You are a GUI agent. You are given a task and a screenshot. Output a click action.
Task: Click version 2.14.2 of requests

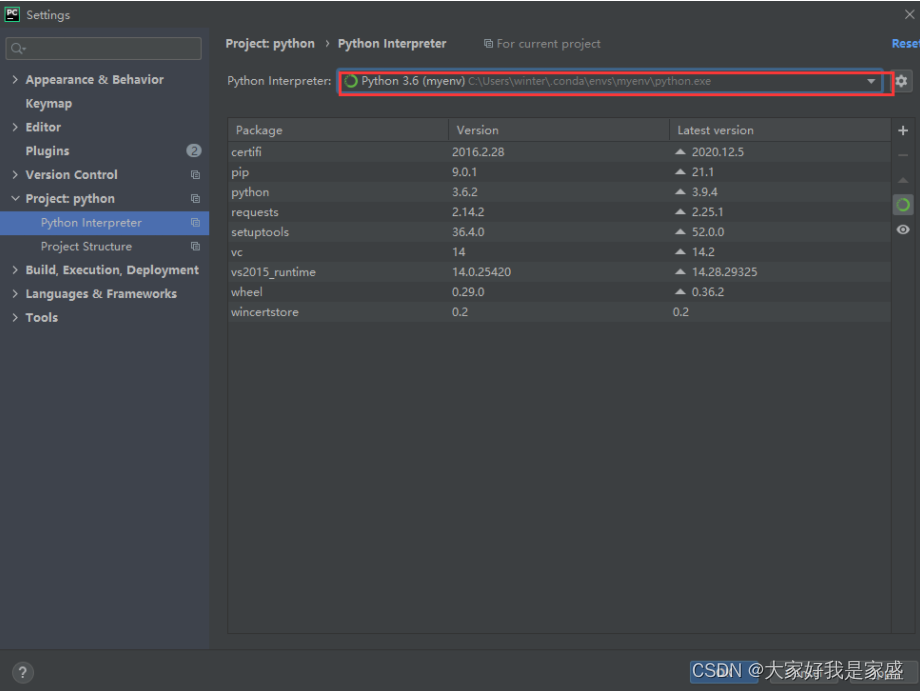coord(468,212)
